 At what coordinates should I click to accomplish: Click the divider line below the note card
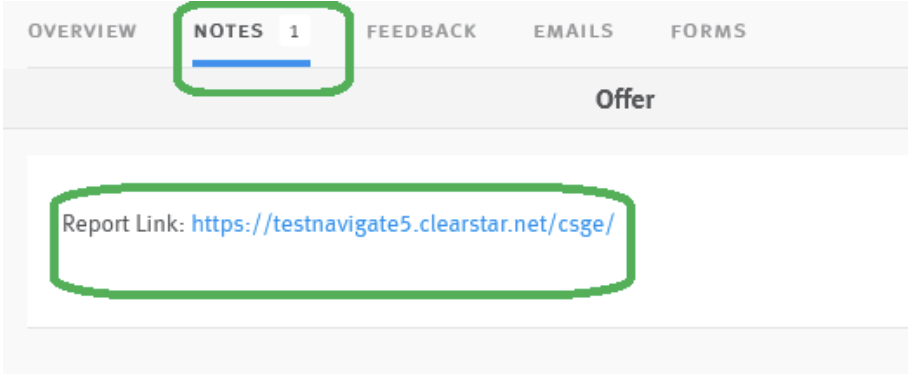[x=467, y=327]
